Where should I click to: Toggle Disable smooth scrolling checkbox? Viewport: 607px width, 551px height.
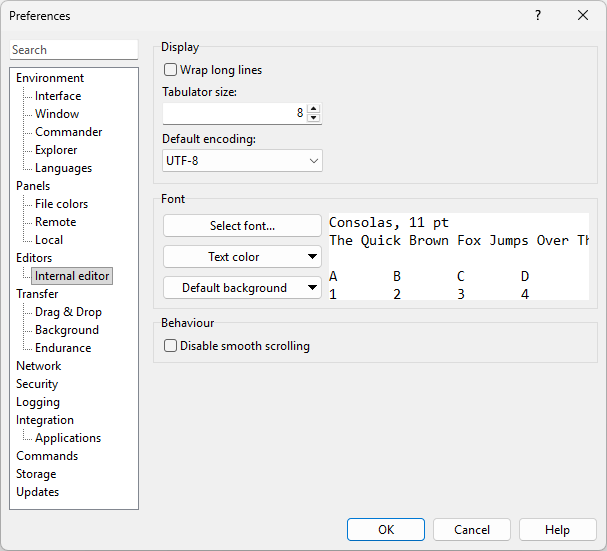coord(171,346)
